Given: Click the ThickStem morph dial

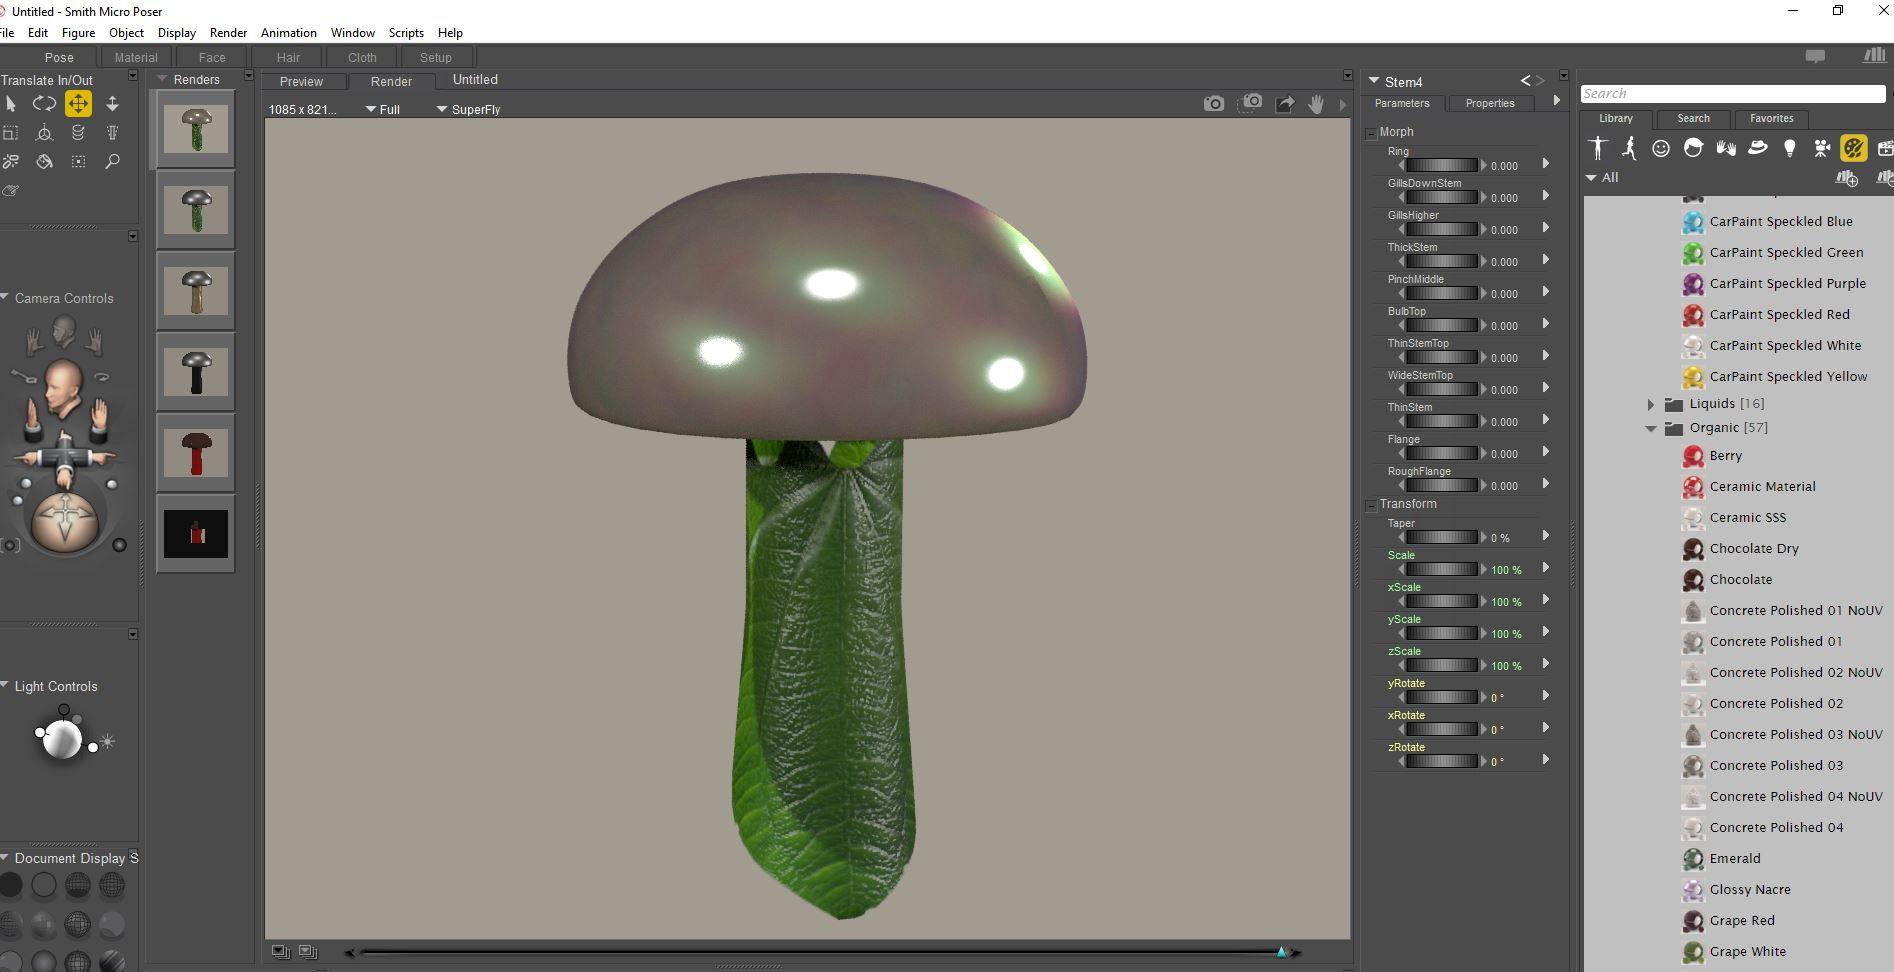Looking at the screenshot, I should click(1441, 261).
